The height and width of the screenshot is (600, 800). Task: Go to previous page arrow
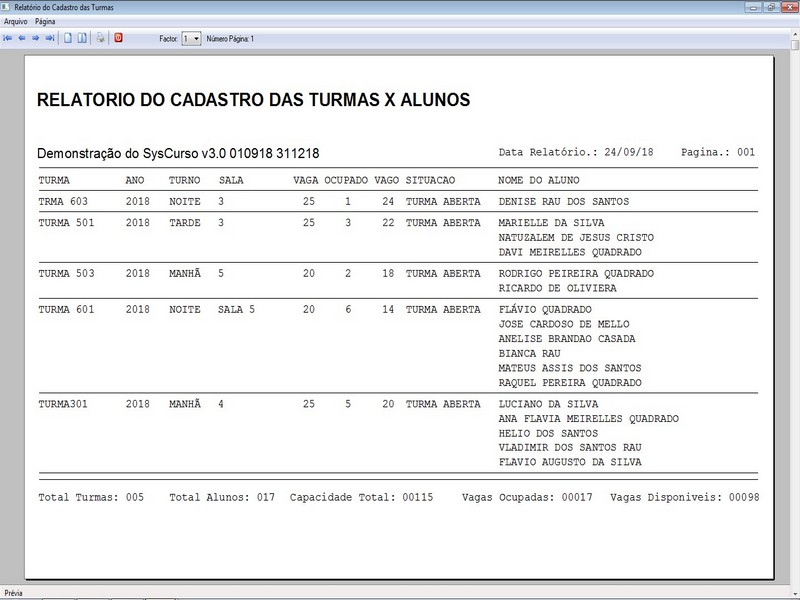click(22, 38)
